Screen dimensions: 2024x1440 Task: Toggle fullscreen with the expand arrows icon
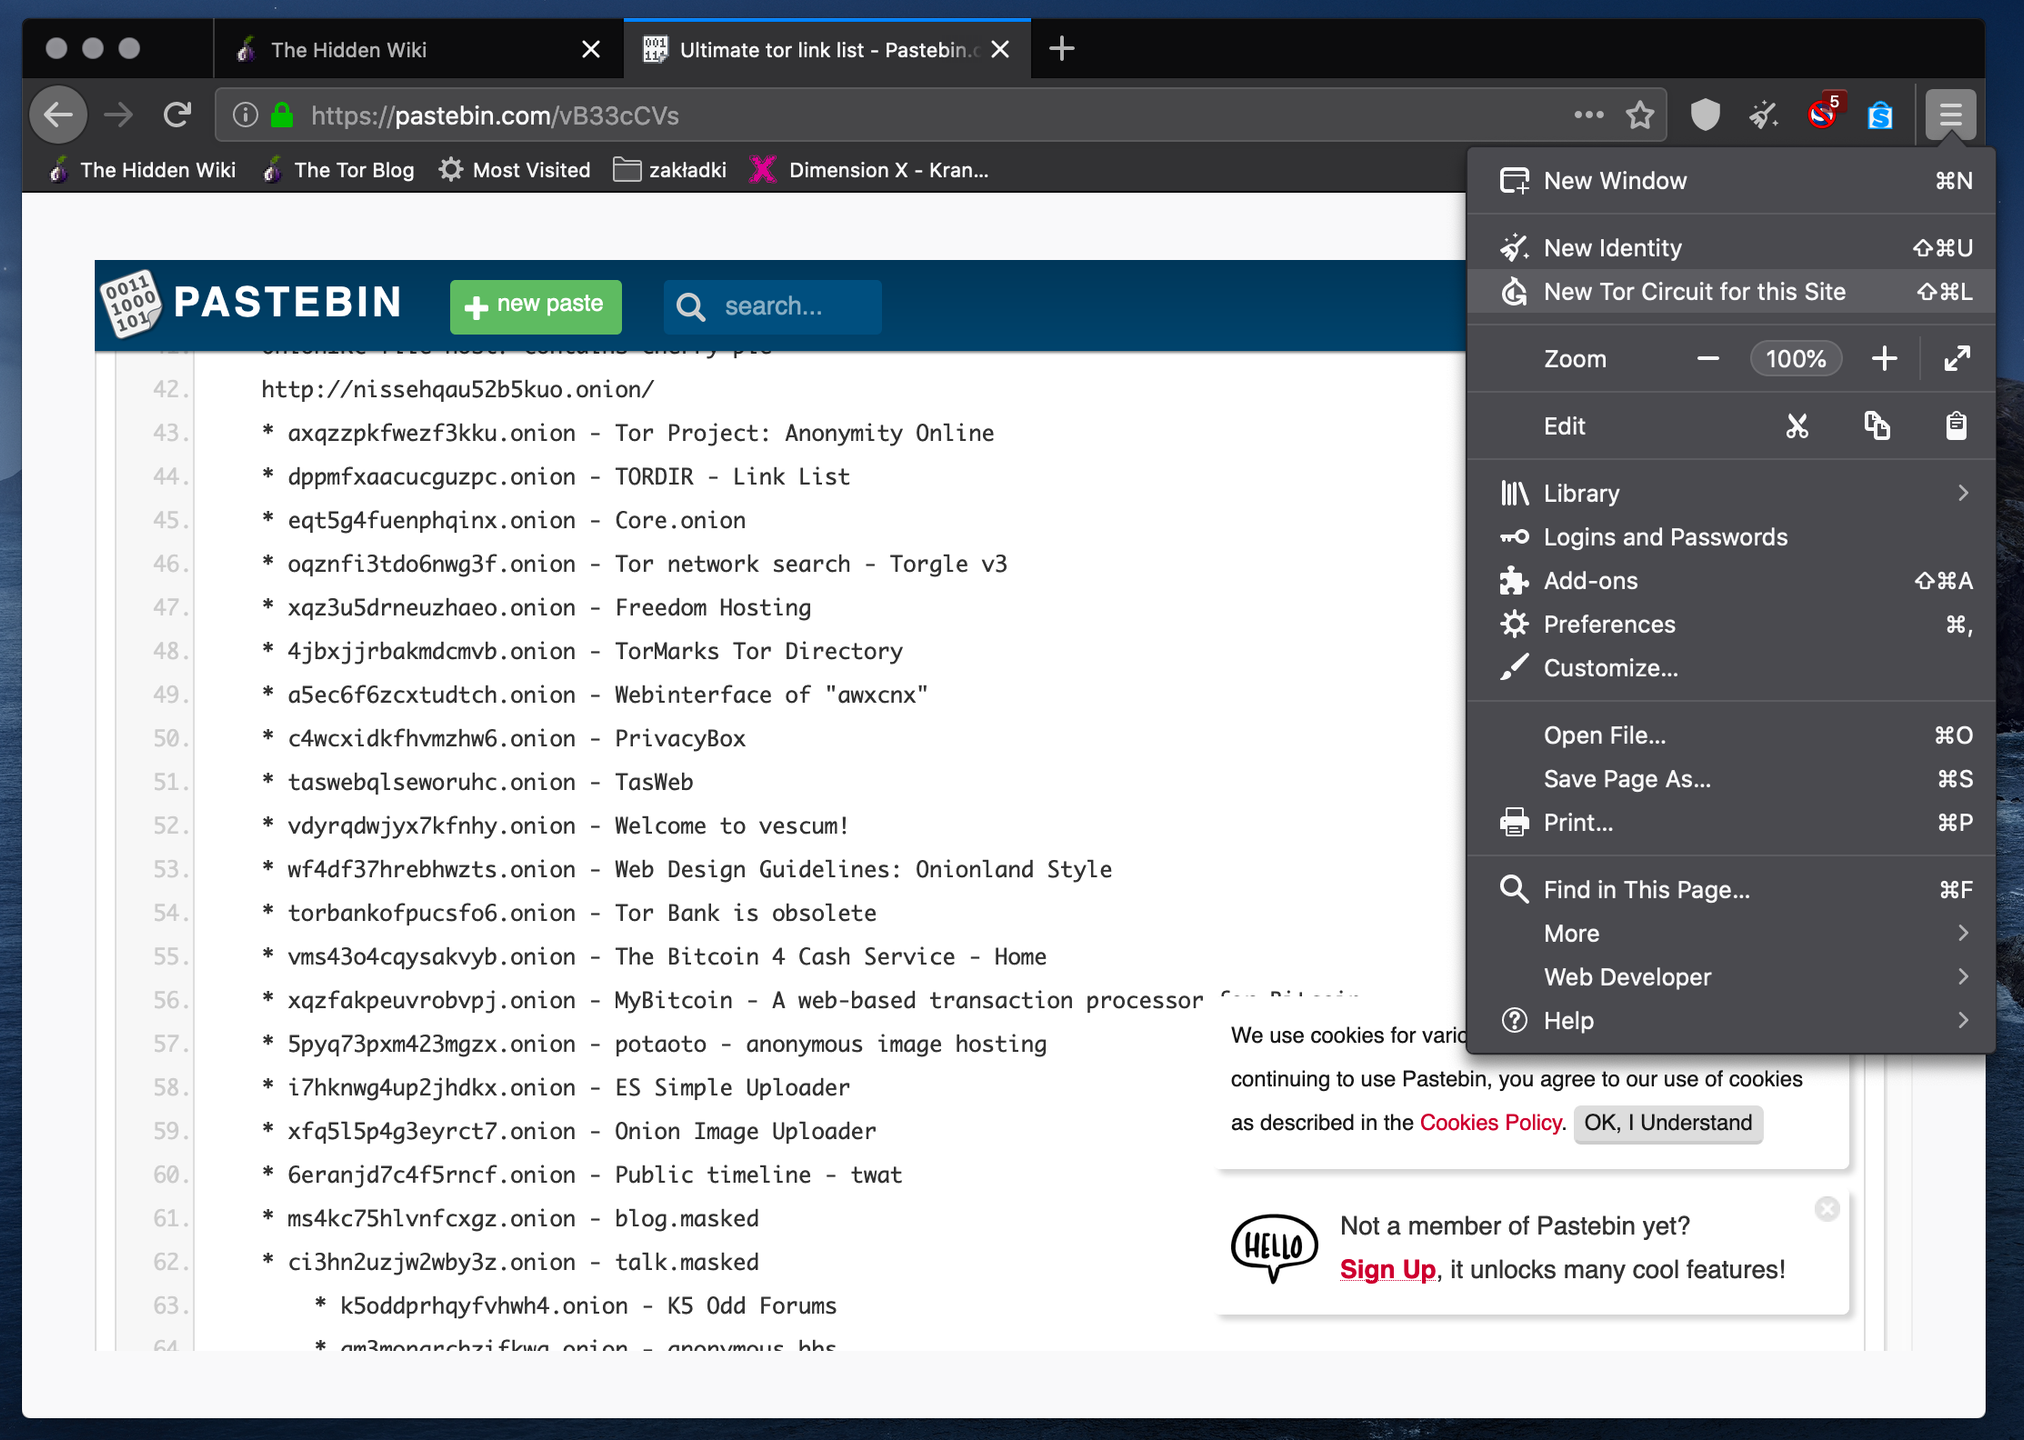1956,359
